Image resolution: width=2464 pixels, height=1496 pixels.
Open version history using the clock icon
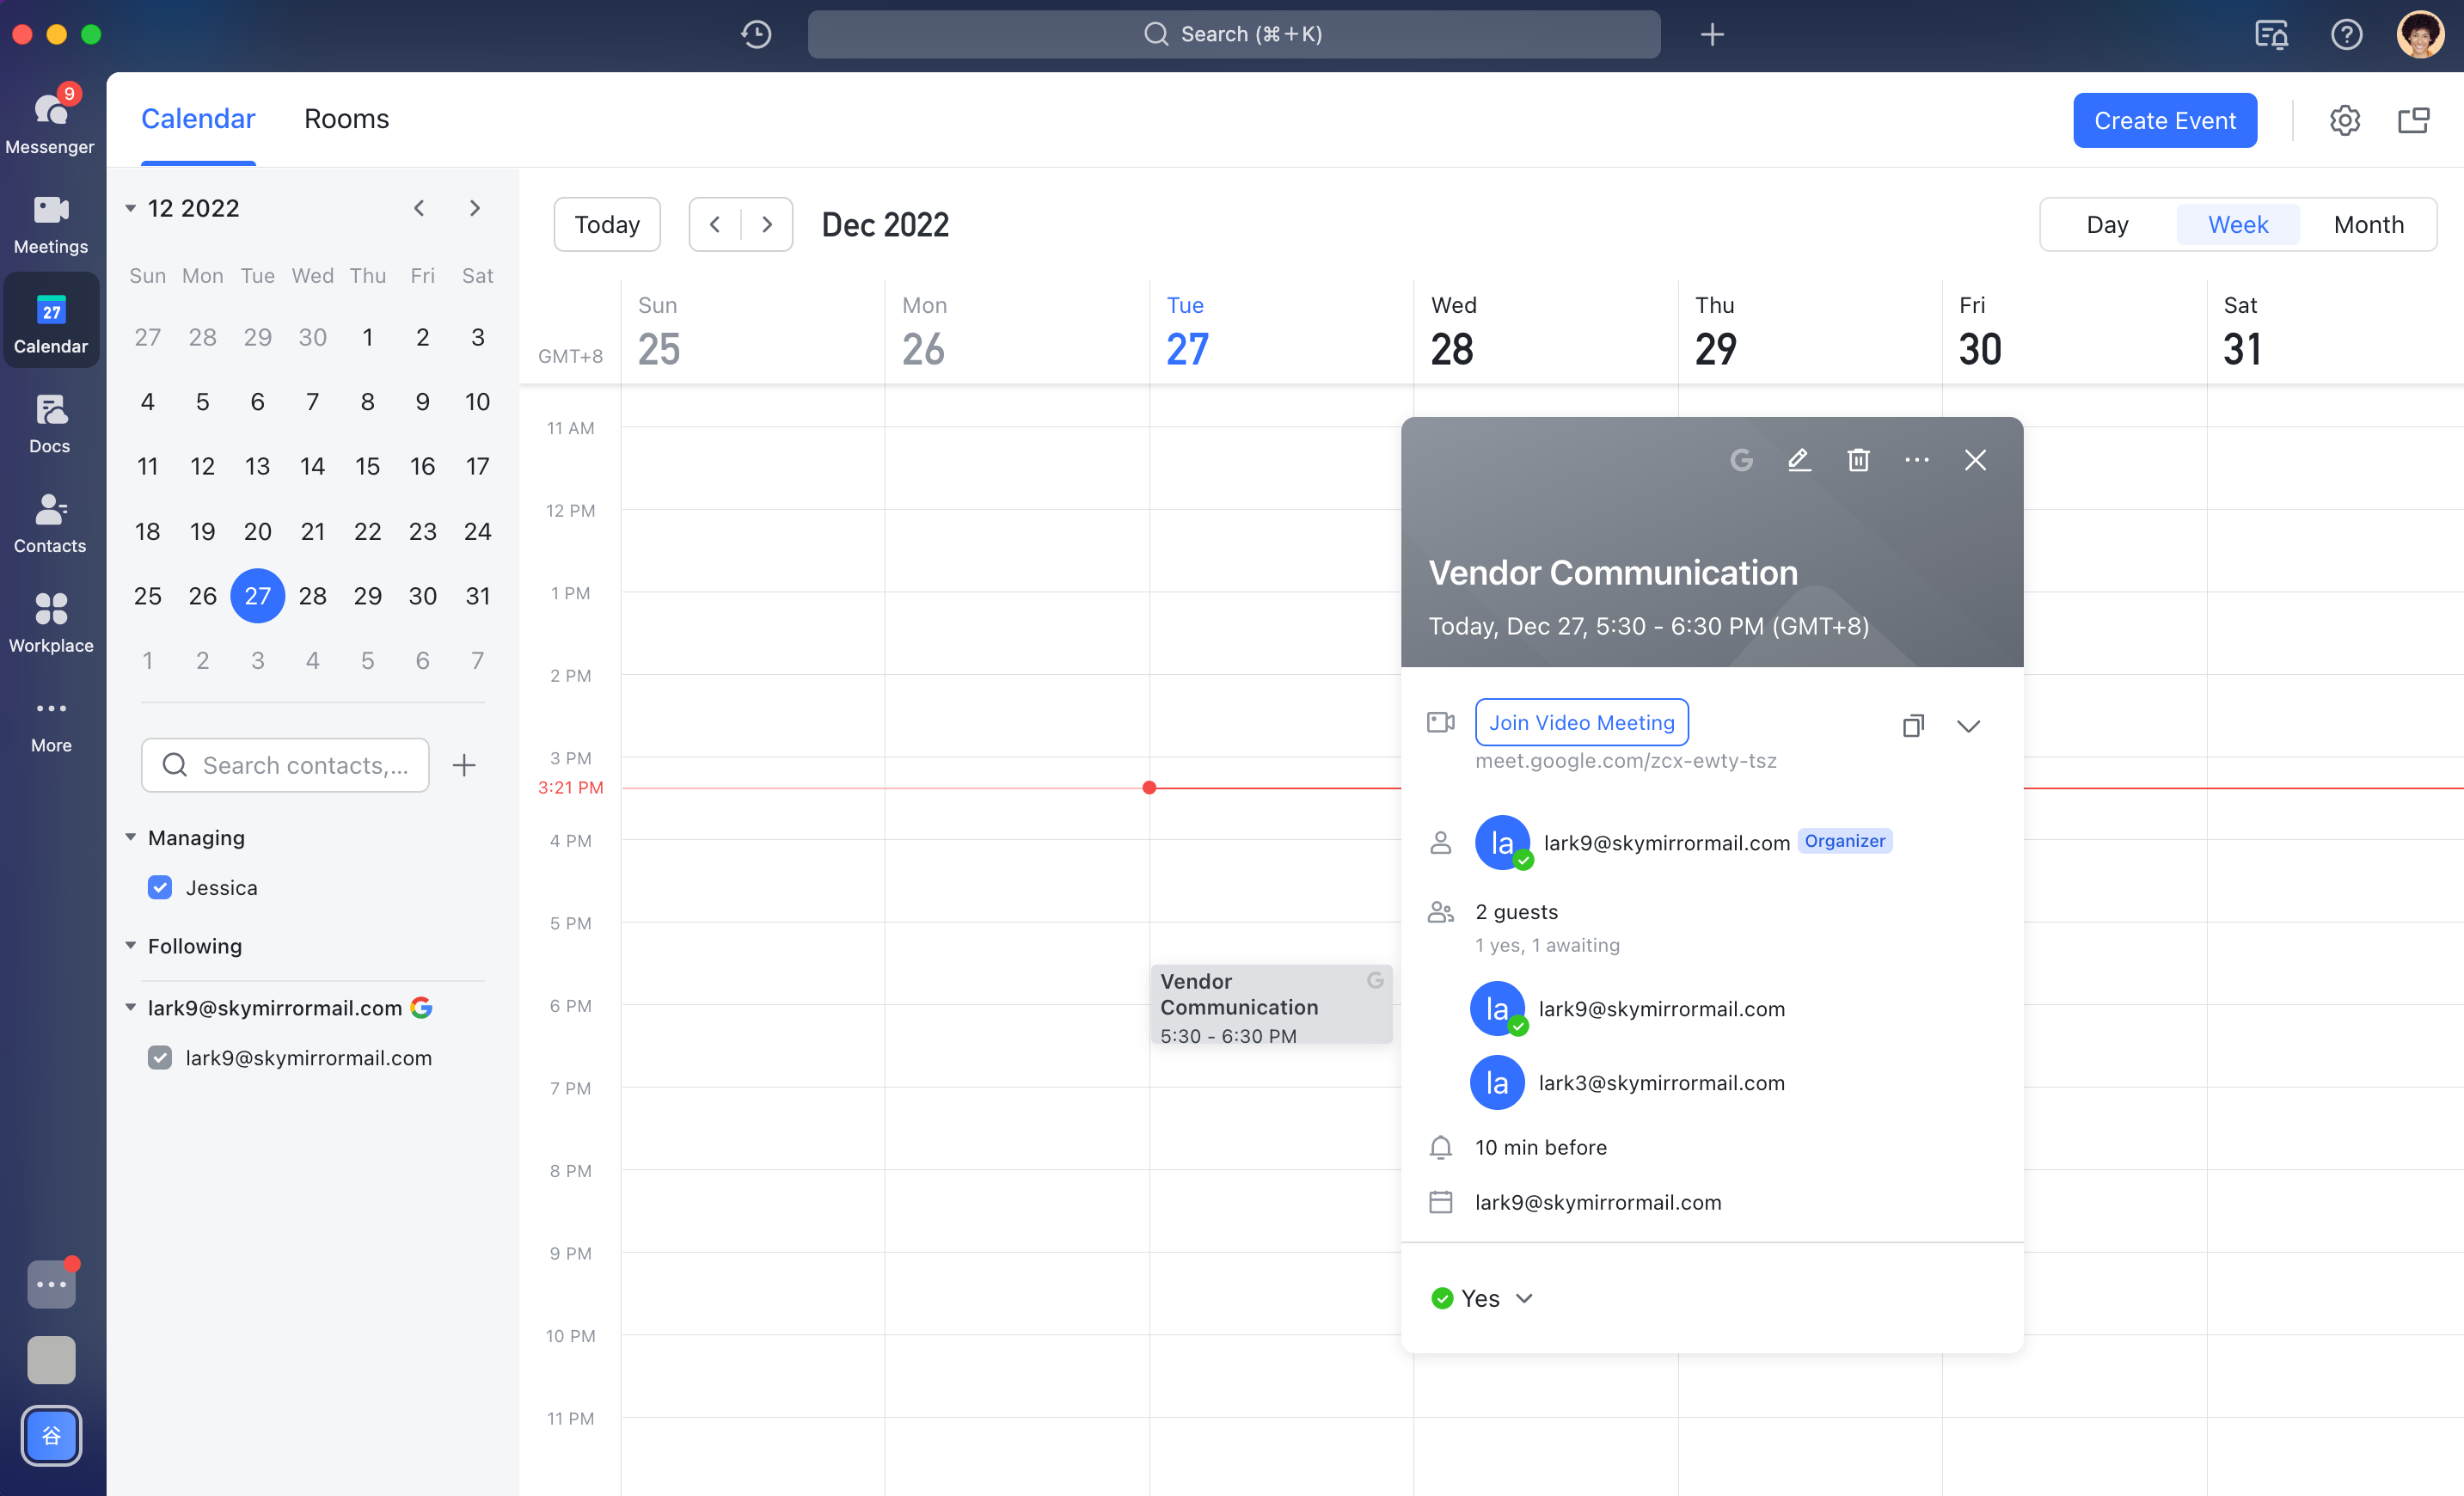coord(756,34)
